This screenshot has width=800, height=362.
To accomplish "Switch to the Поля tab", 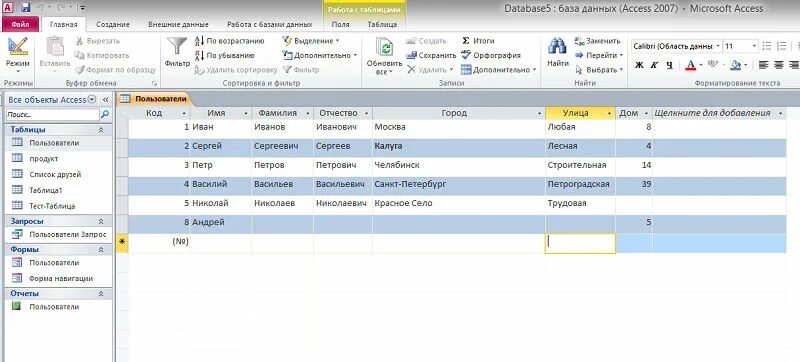I will click(x=340, y=24).
